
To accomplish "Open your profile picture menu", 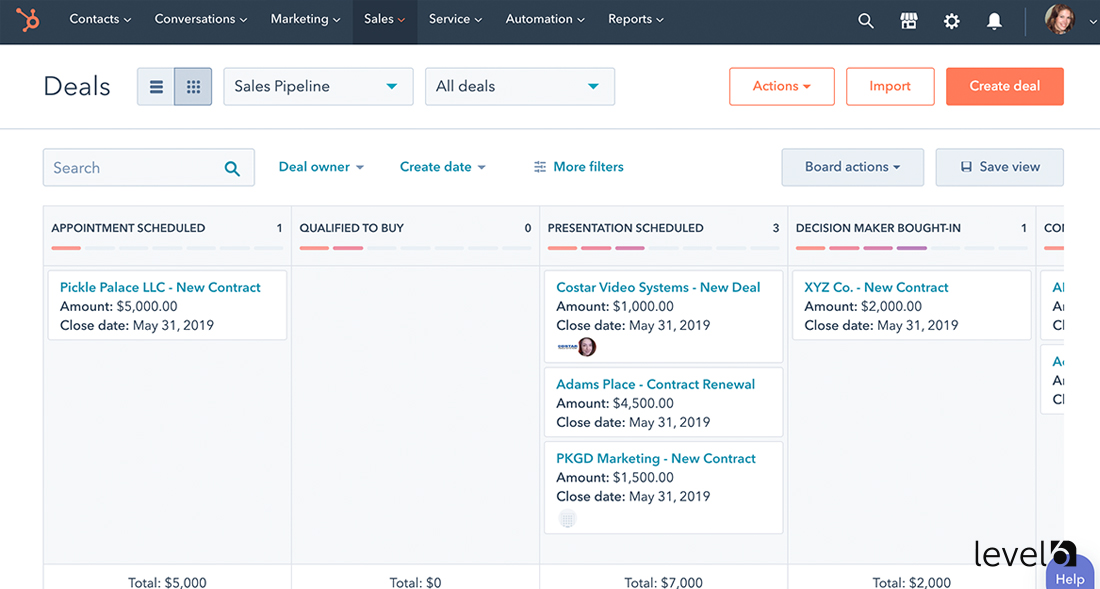I will pos(1059,20).
